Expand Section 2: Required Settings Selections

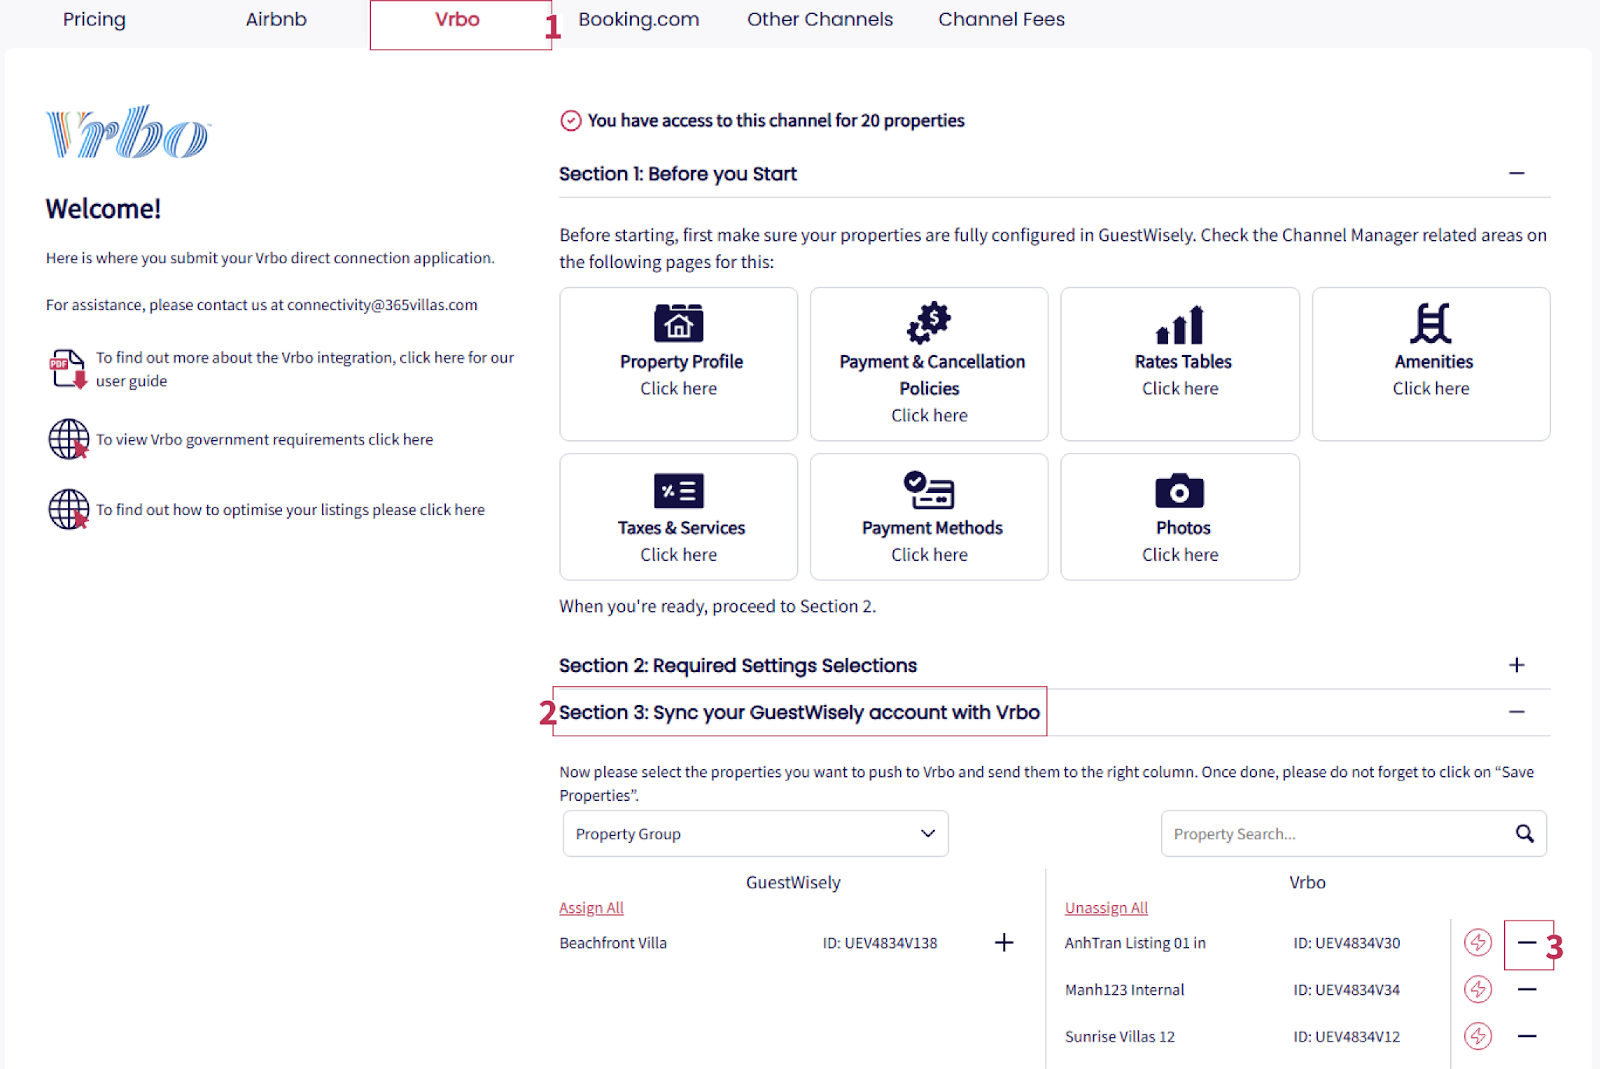[1517, 665]
